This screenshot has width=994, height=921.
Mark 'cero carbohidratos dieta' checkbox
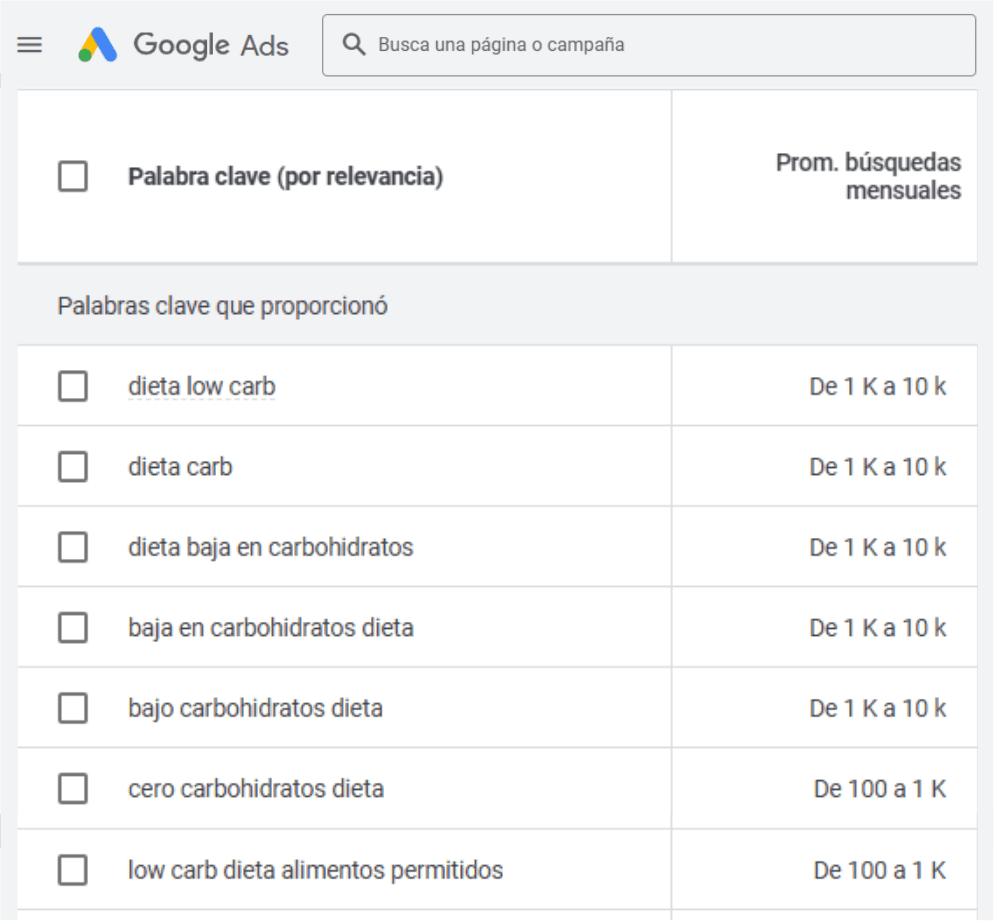(72, 790)
